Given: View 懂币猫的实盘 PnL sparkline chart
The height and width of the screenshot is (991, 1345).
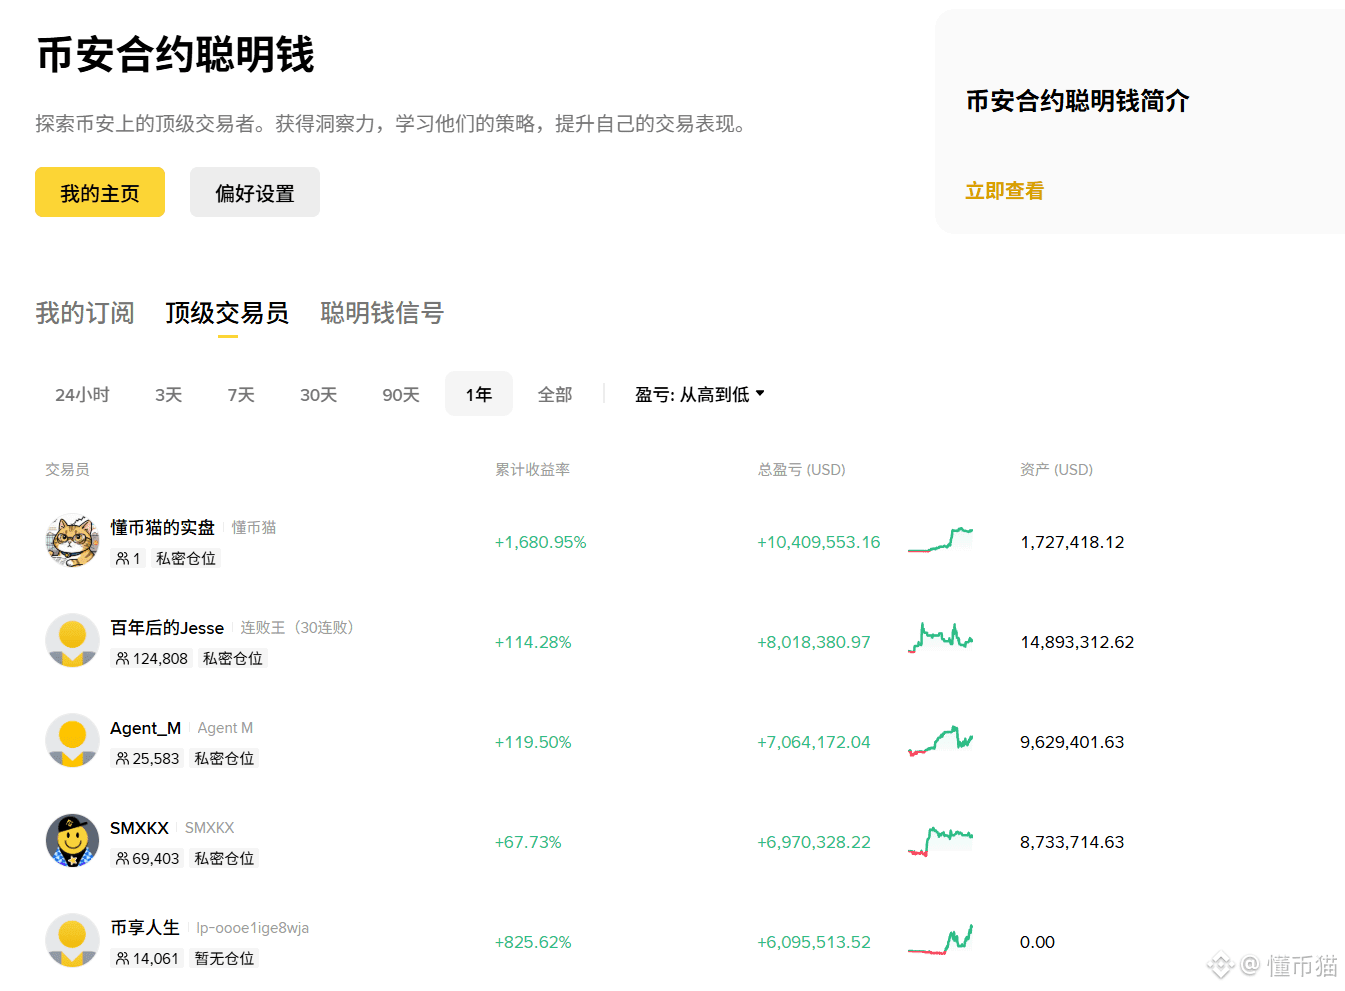Looking at the screenshot, I should (x=940, y=540).
